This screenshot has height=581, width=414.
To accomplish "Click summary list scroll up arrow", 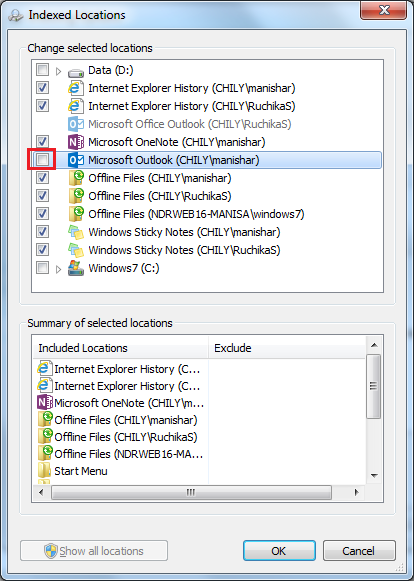I will click(374, 345).
